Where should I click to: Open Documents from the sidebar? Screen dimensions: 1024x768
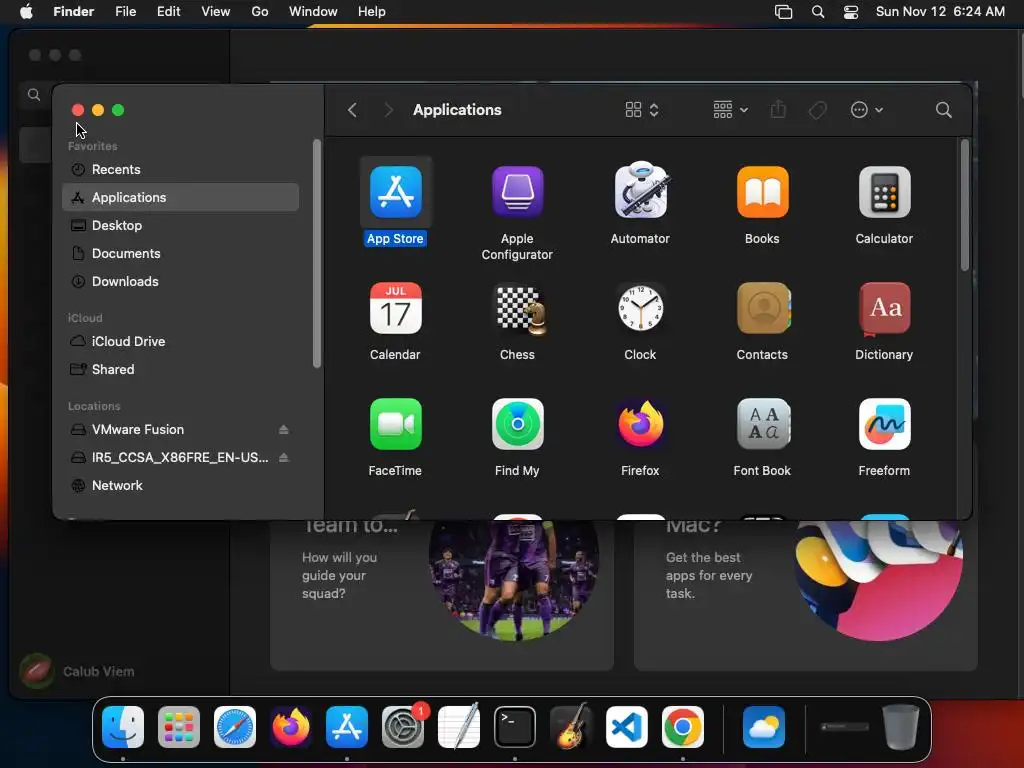coord(180,253)
